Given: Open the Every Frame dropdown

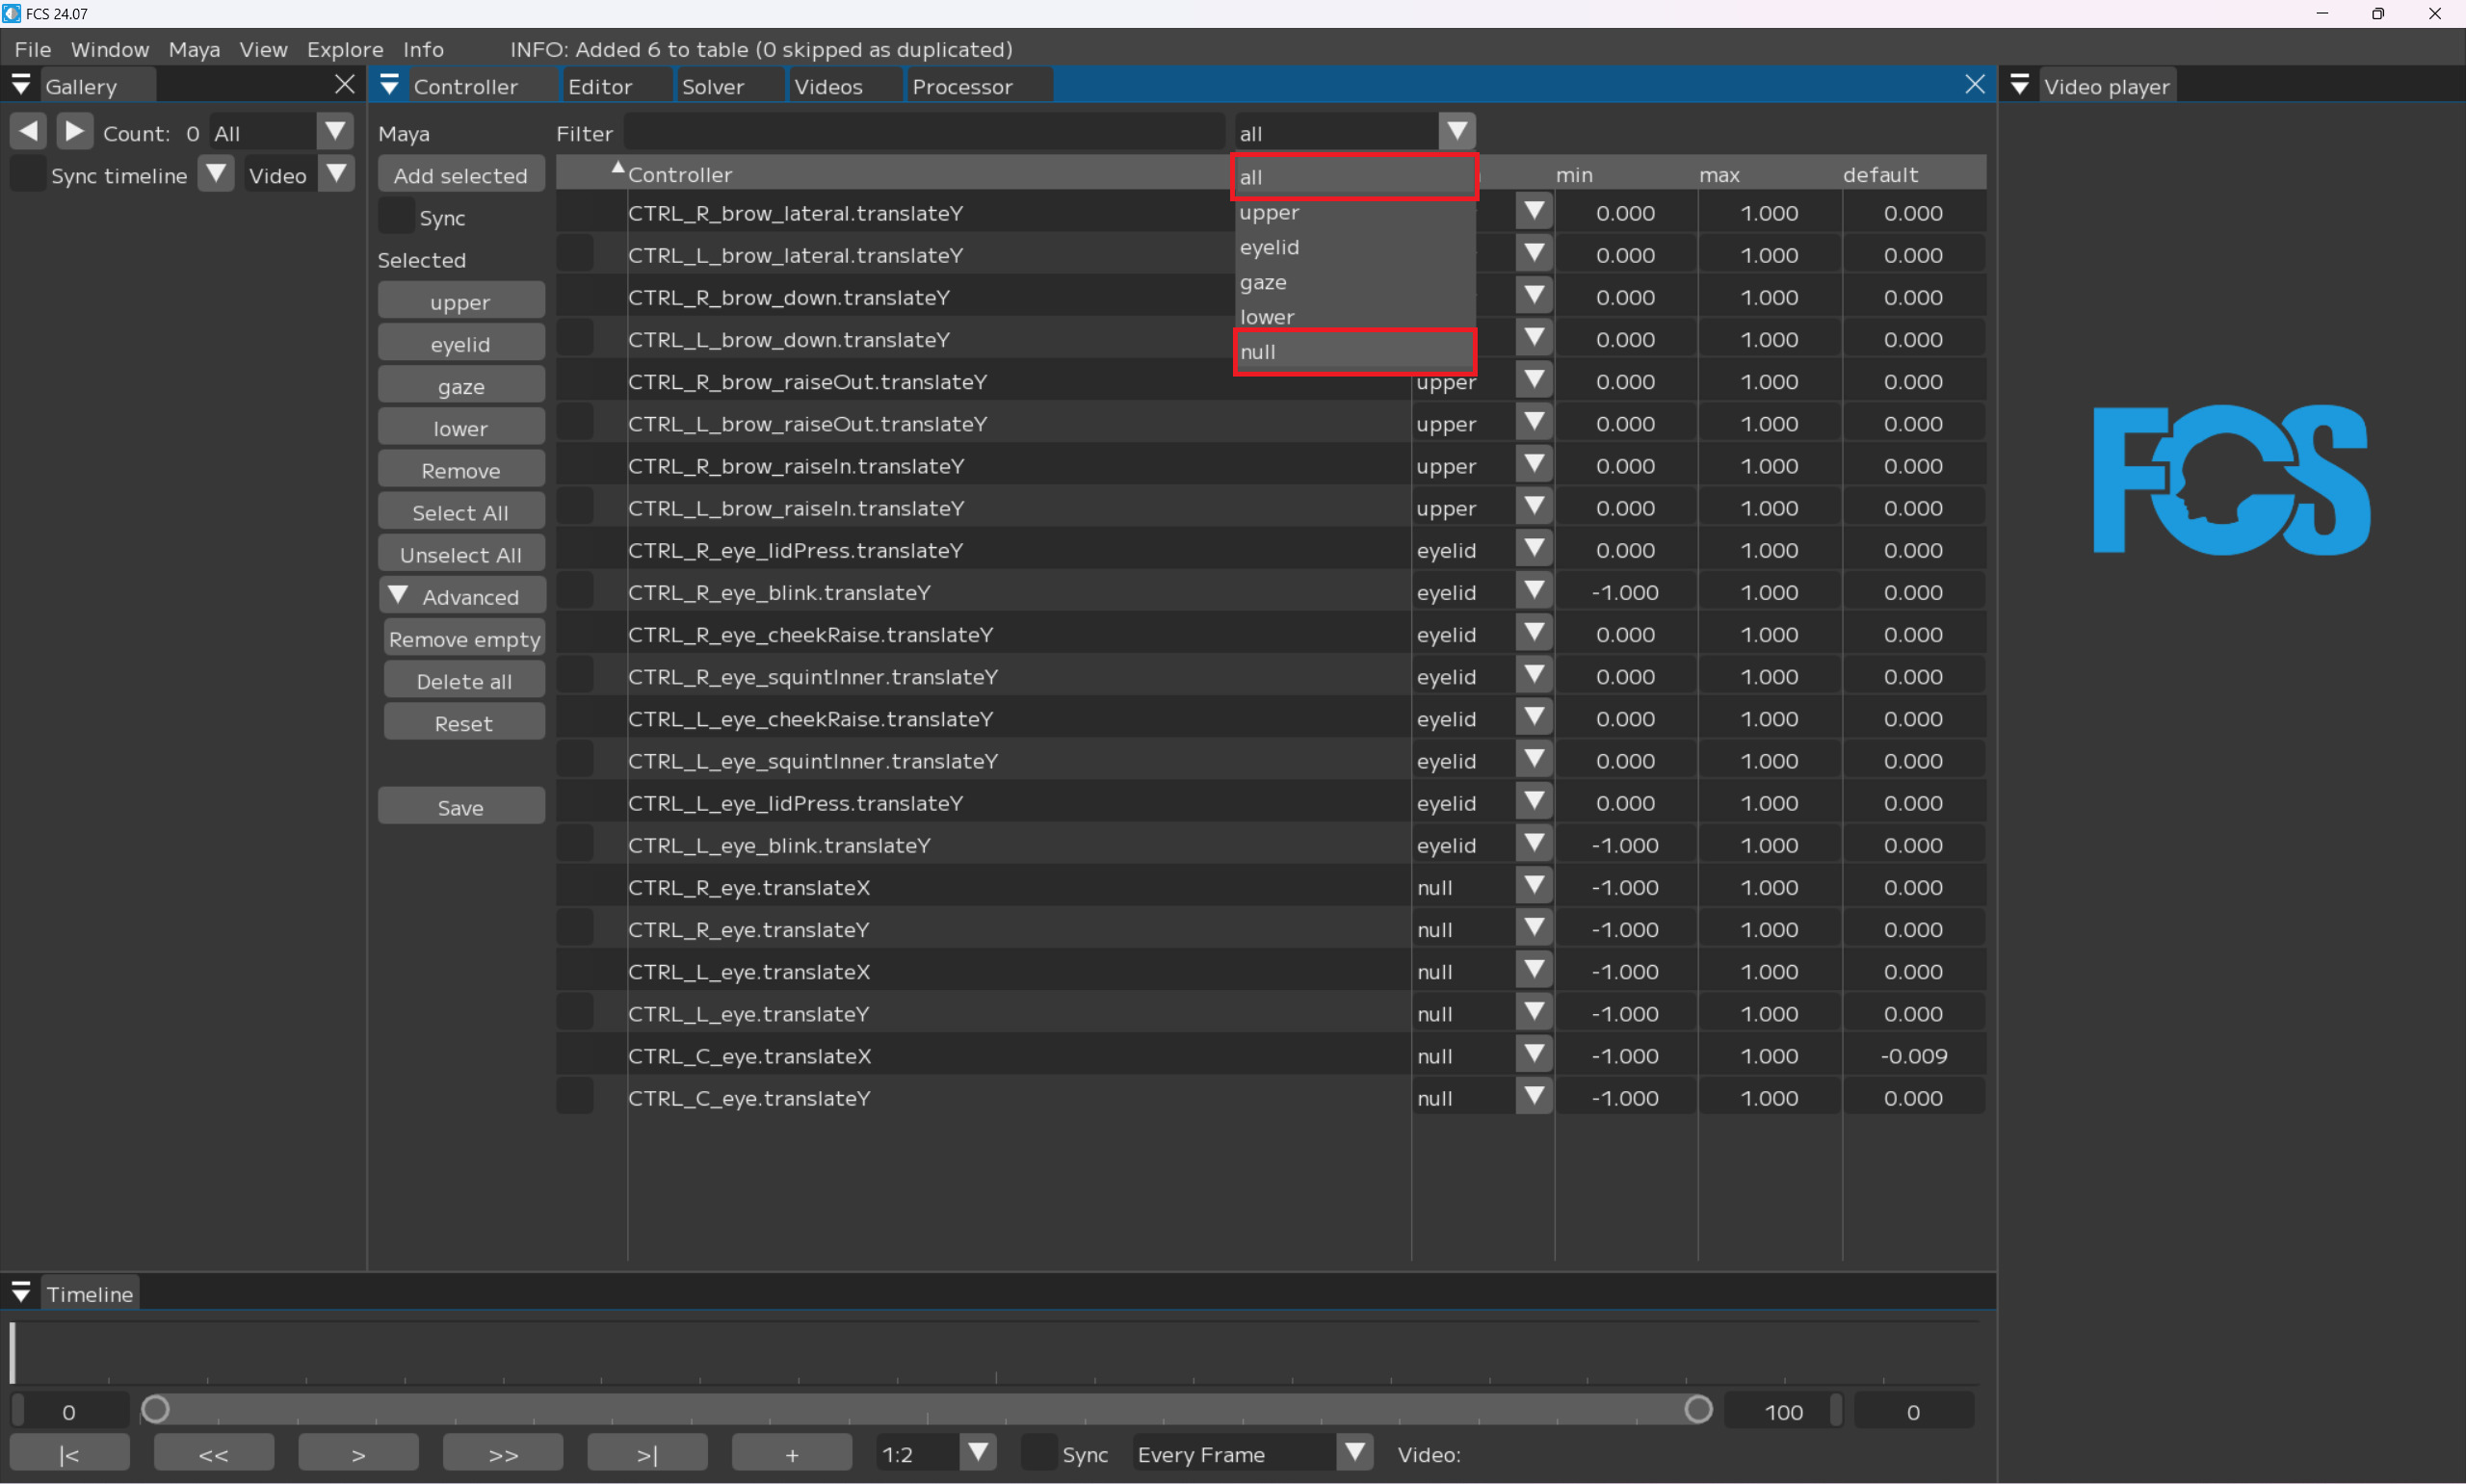Looking at the screenshot, I should pyautogui.click(x=1355, y=1453).
